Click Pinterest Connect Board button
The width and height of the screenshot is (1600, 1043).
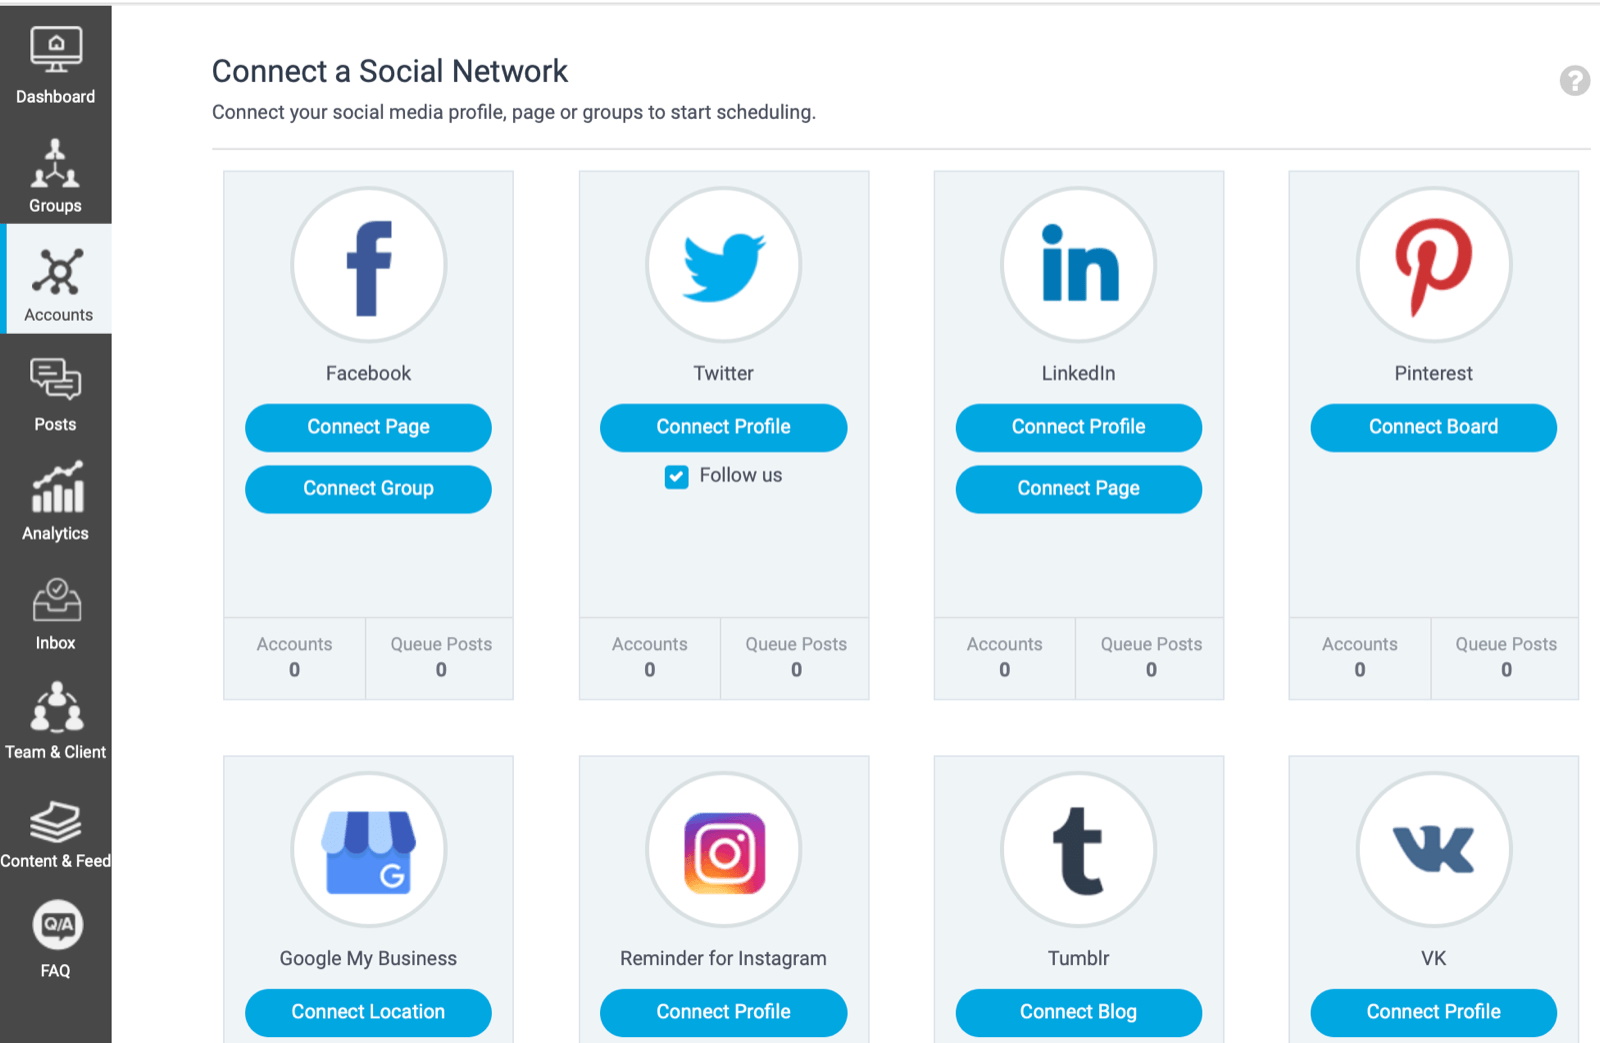1433,427
